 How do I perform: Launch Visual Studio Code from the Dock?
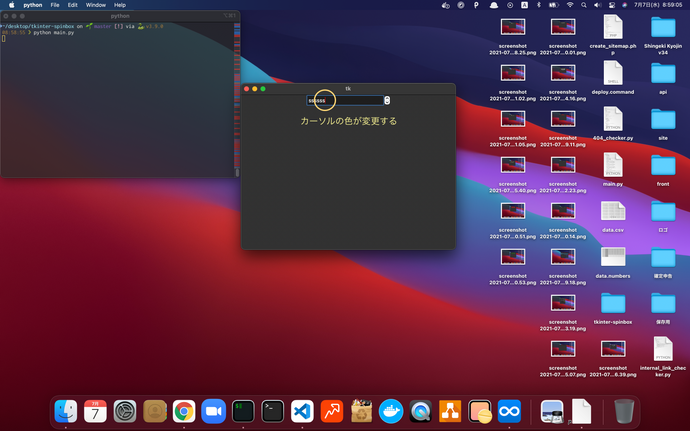(x=302, y=411)
